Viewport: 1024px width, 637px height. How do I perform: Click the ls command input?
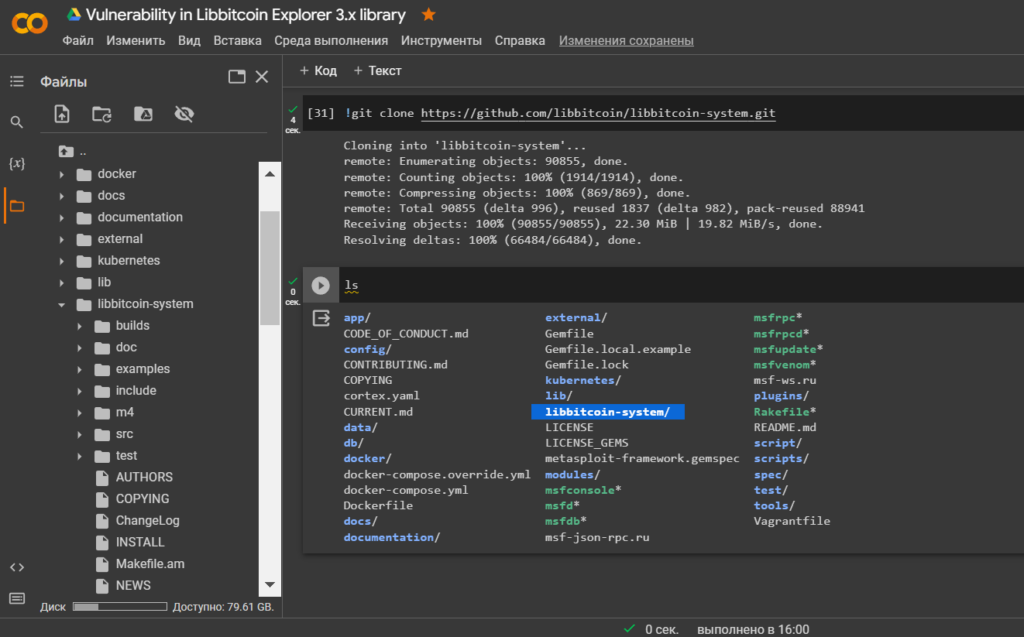(679, 286)
